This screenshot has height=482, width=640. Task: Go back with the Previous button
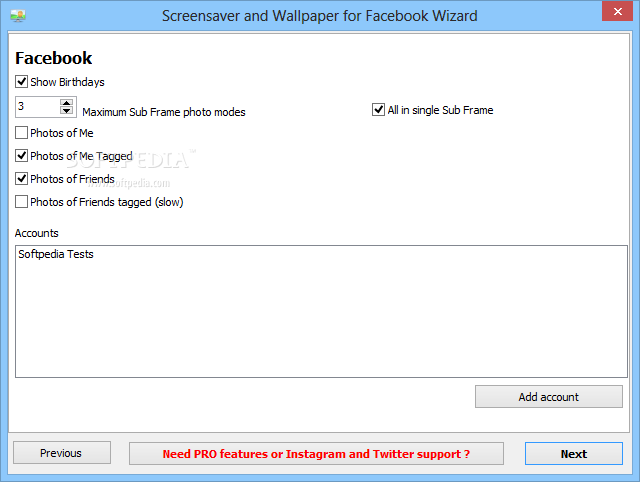coord(62,453)
